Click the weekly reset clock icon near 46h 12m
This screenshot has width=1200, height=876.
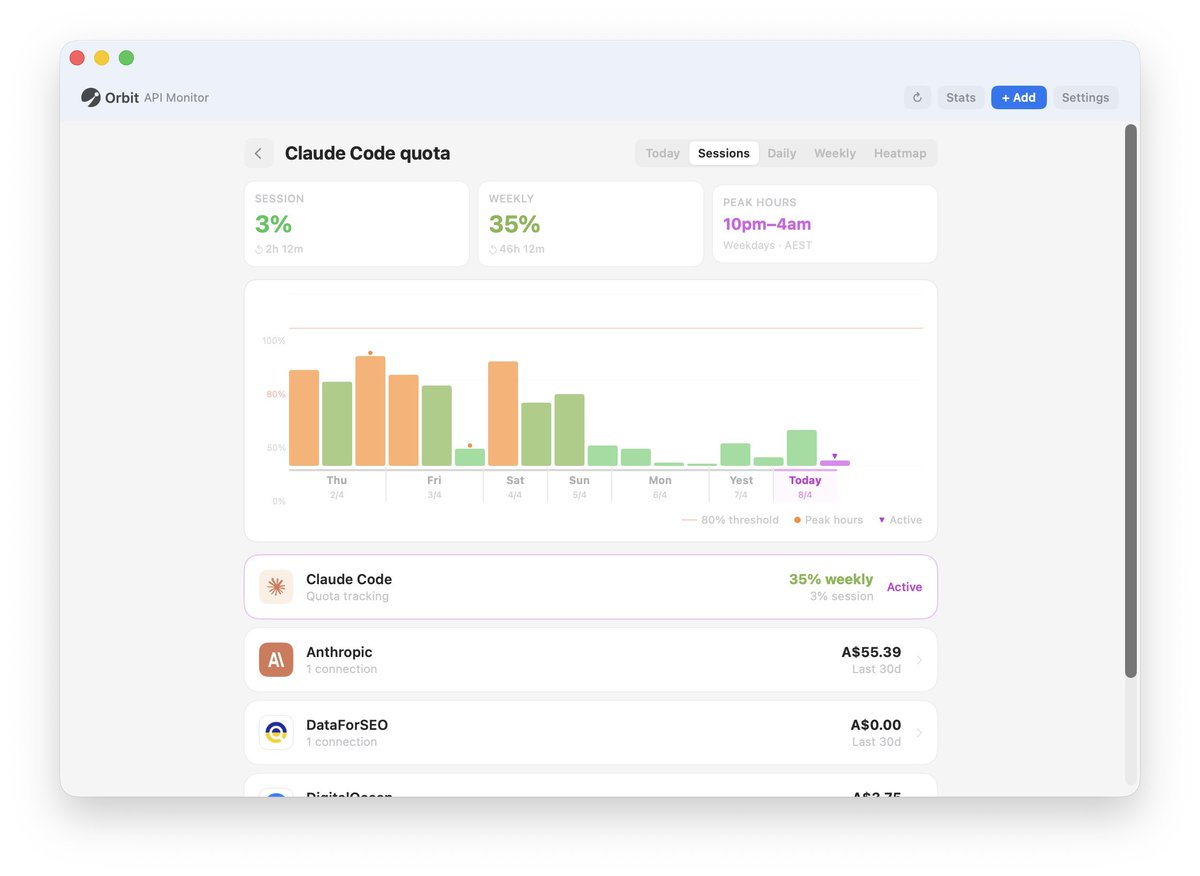[x=493, y=249]
